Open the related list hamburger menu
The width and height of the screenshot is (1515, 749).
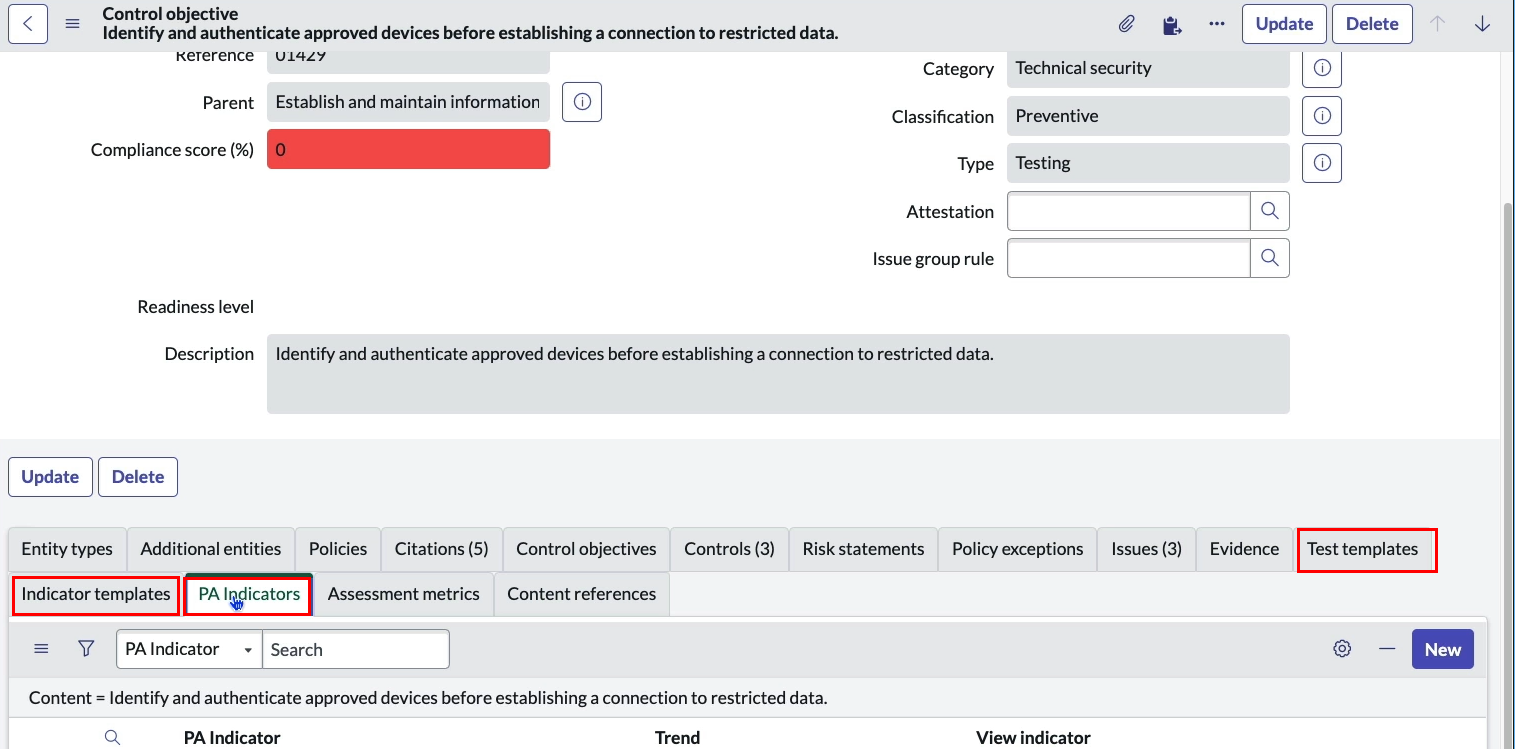[x=41, y=649]
